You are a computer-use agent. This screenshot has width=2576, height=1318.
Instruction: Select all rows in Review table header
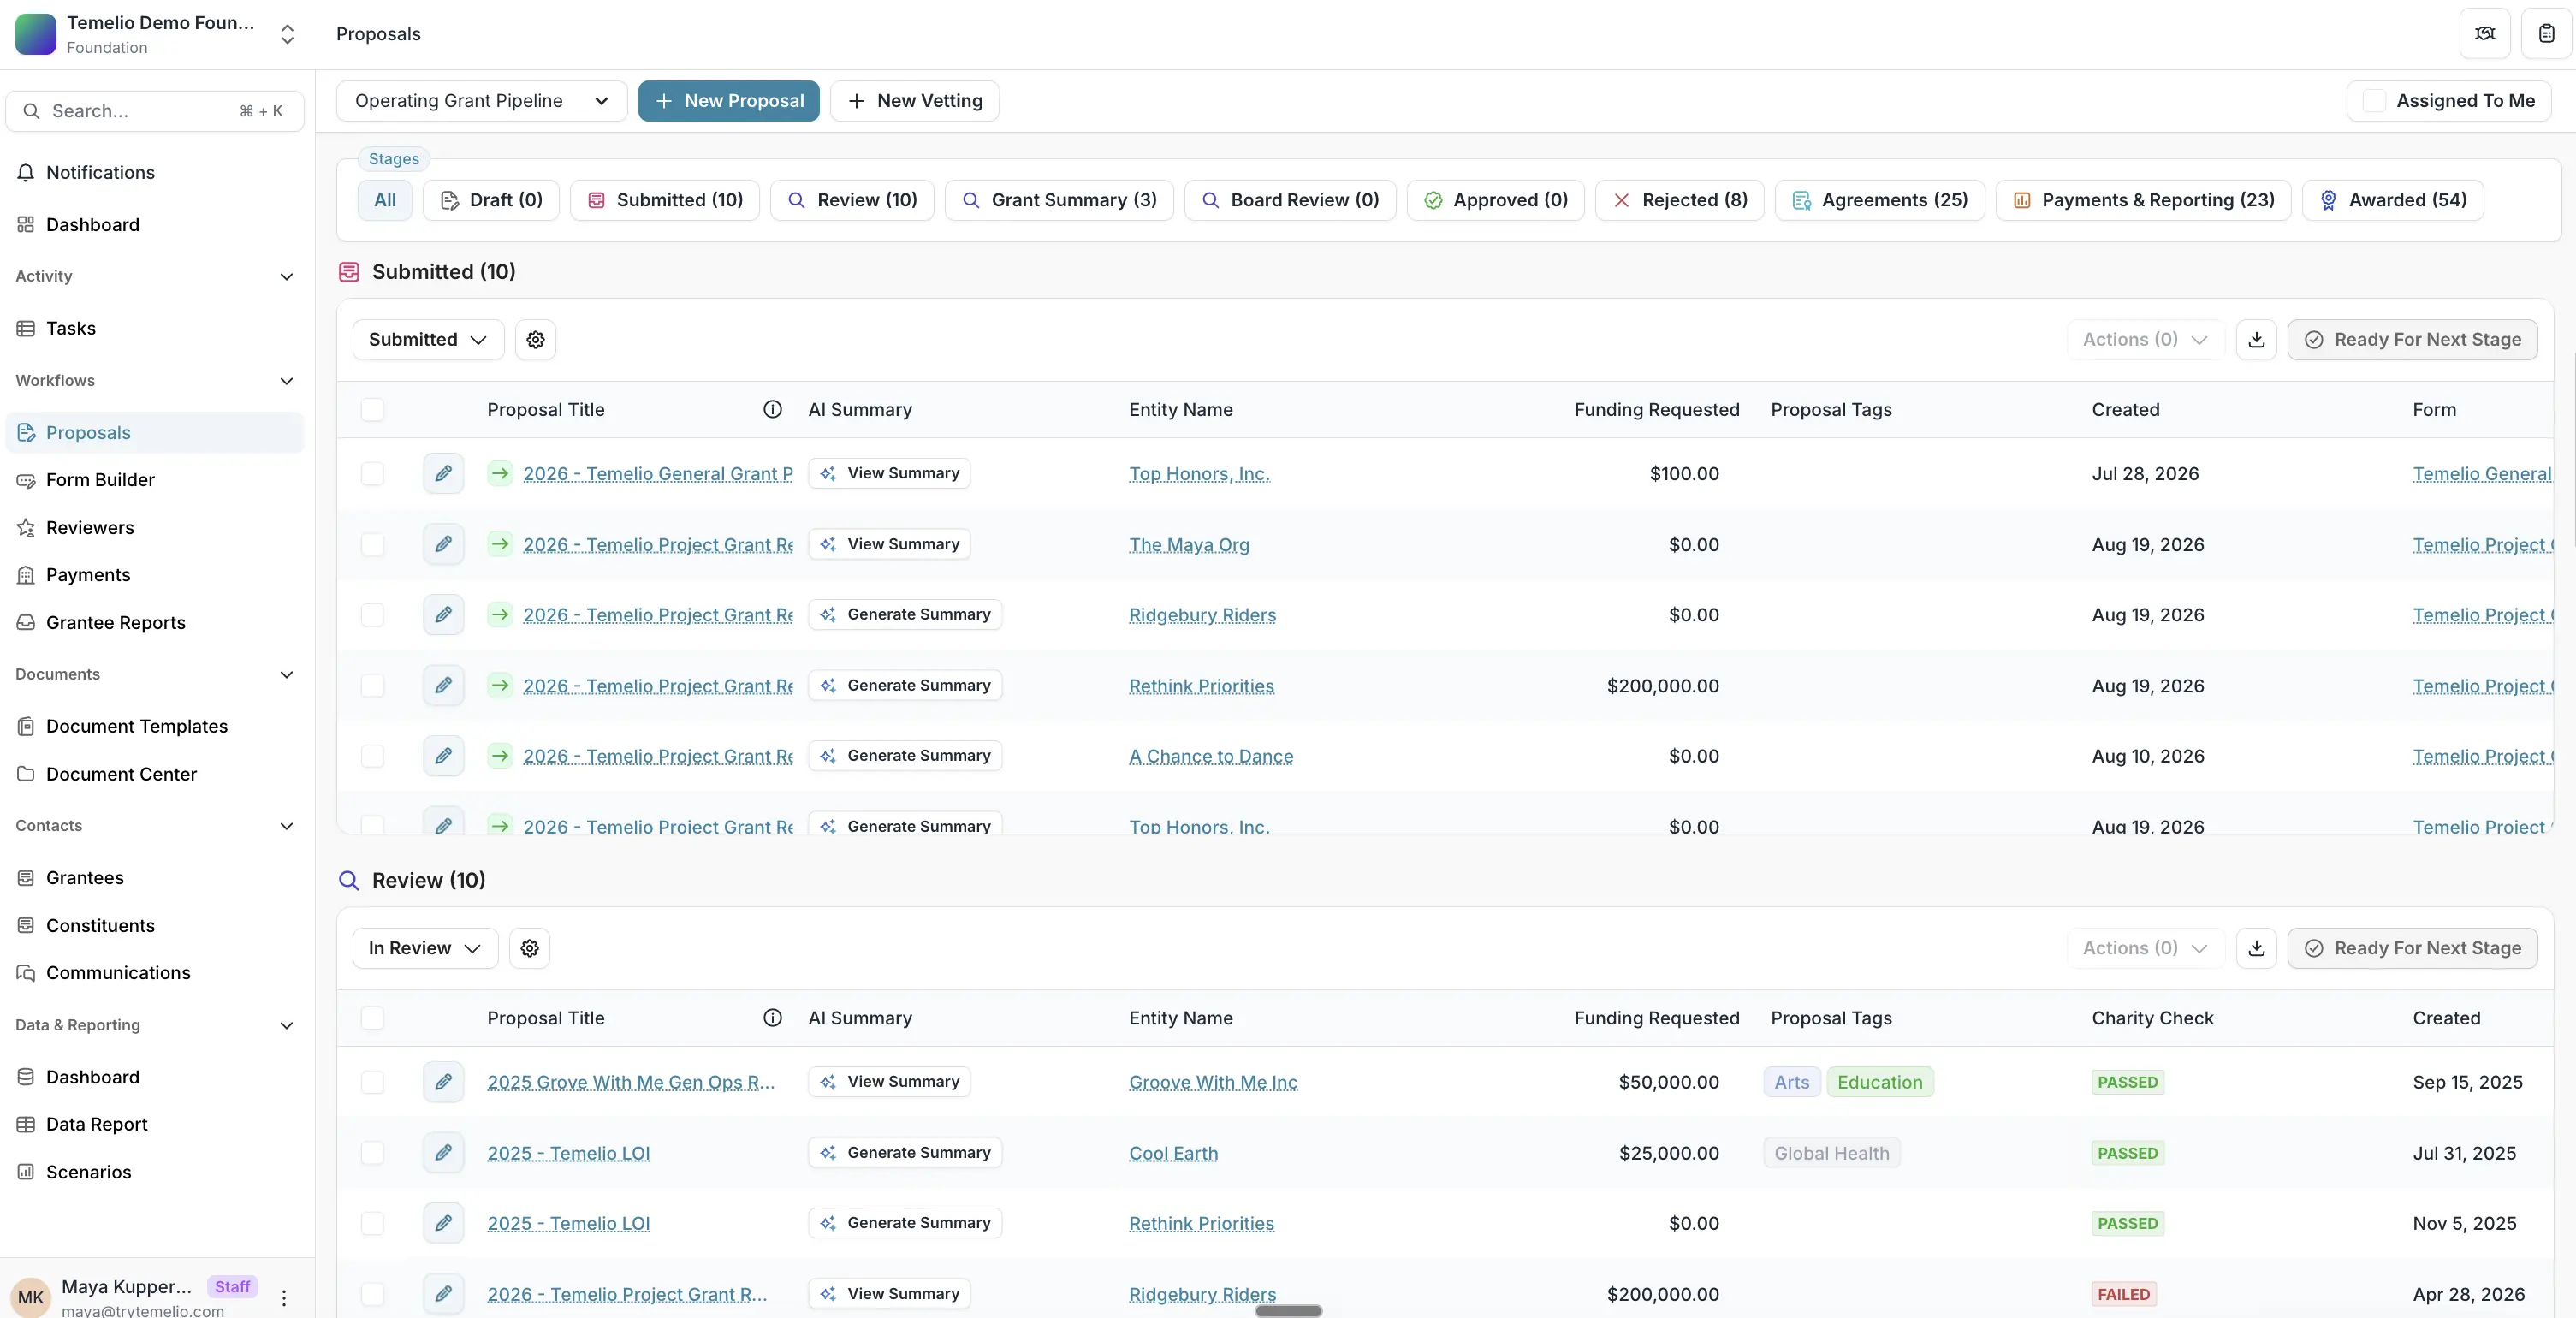coord(372,1018)
